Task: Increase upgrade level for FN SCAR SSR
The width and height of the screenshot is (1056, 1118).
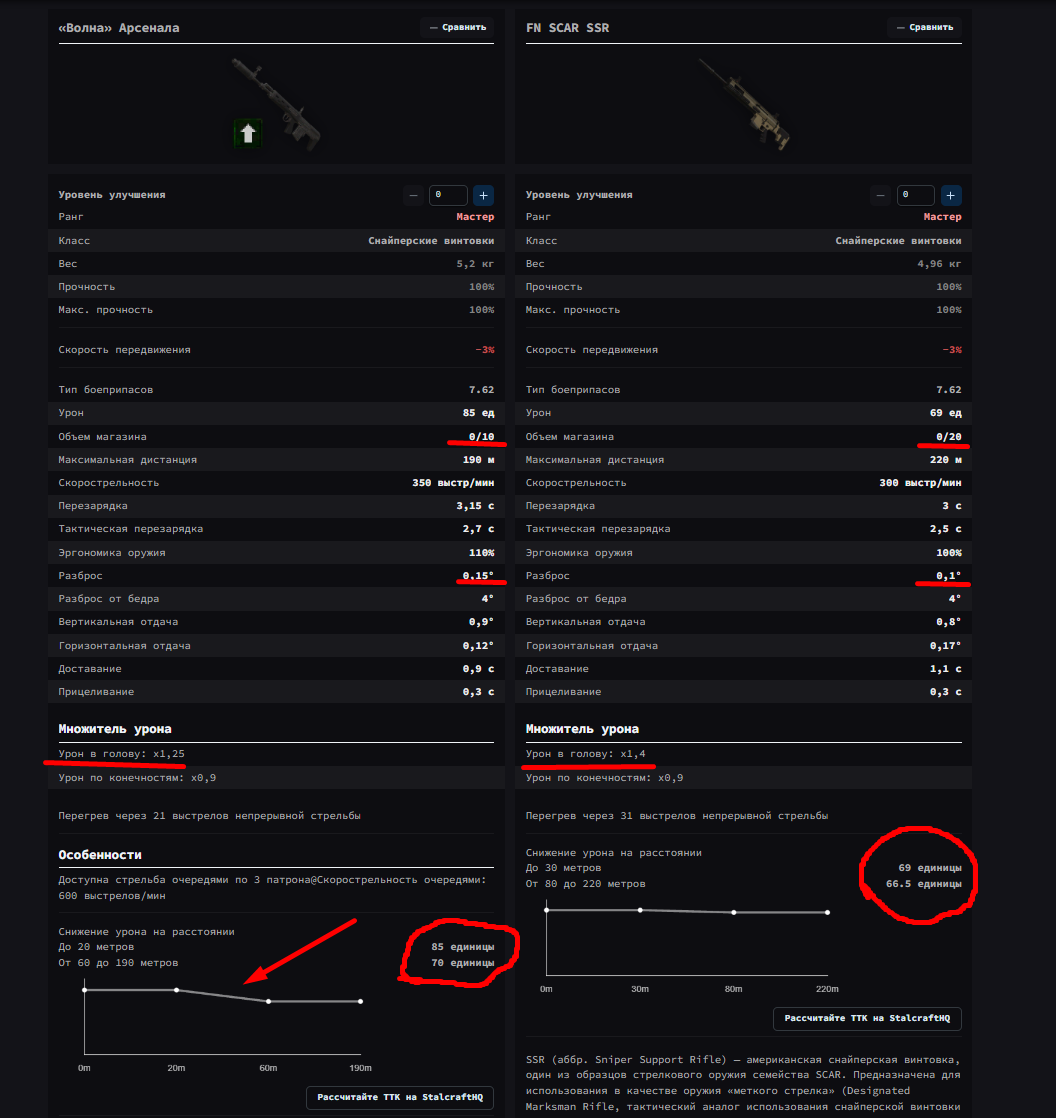Action: coord(951,195)
